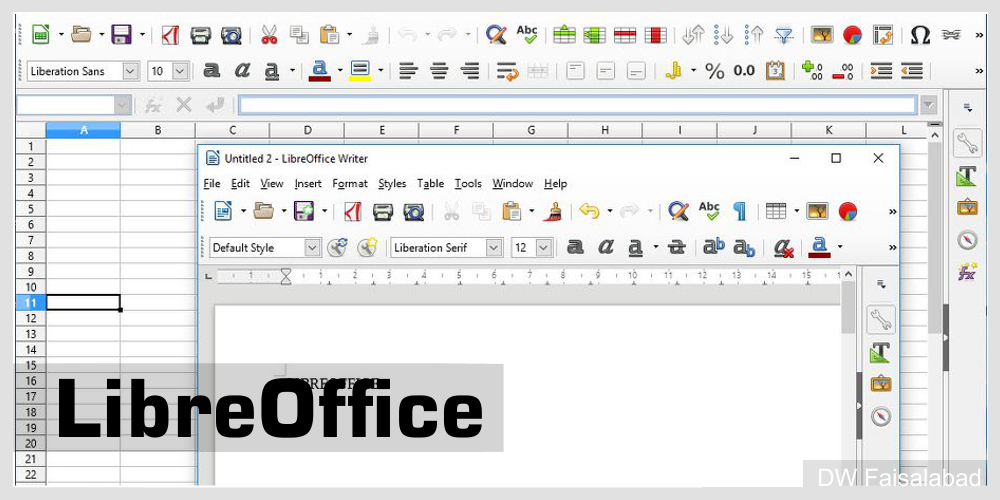Click into Calc formula input line
This screenshot has width=1000, height=500.
(578, 105)
